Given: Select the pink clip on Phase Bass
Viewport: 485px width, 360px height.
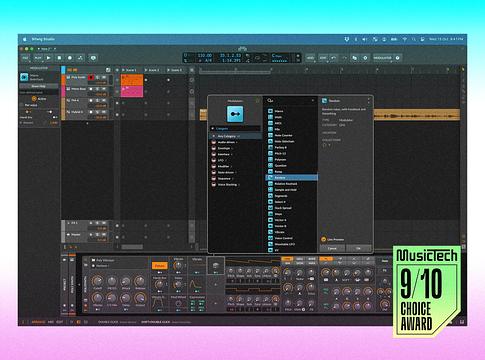Looking at the screenshot, I should click(x=132, y=91).
